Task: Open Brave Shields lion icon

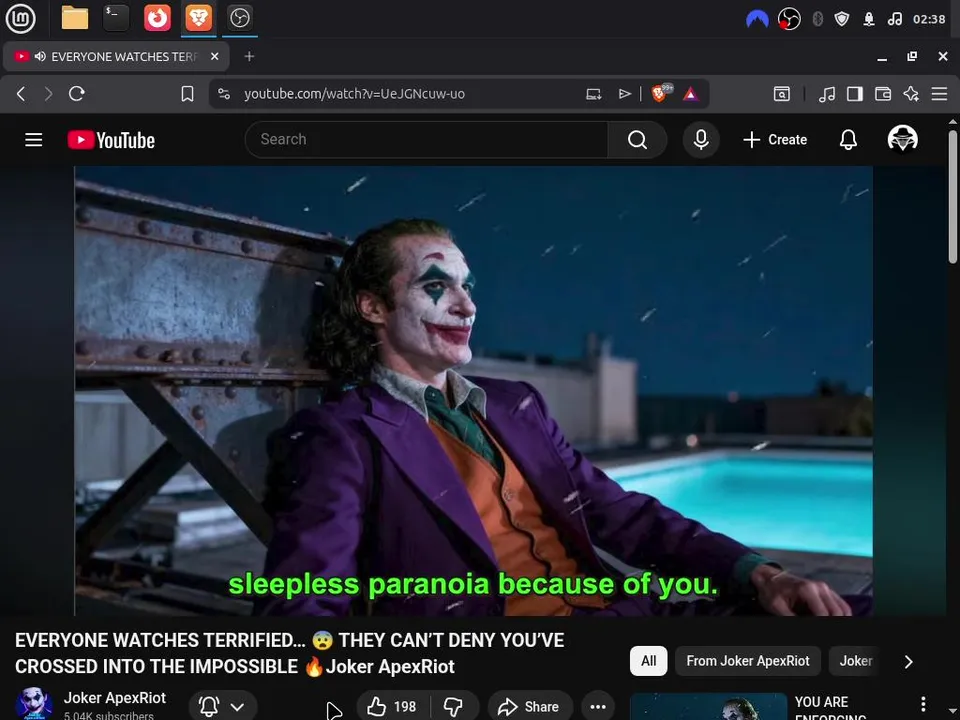Action: (x=661, y=93)
